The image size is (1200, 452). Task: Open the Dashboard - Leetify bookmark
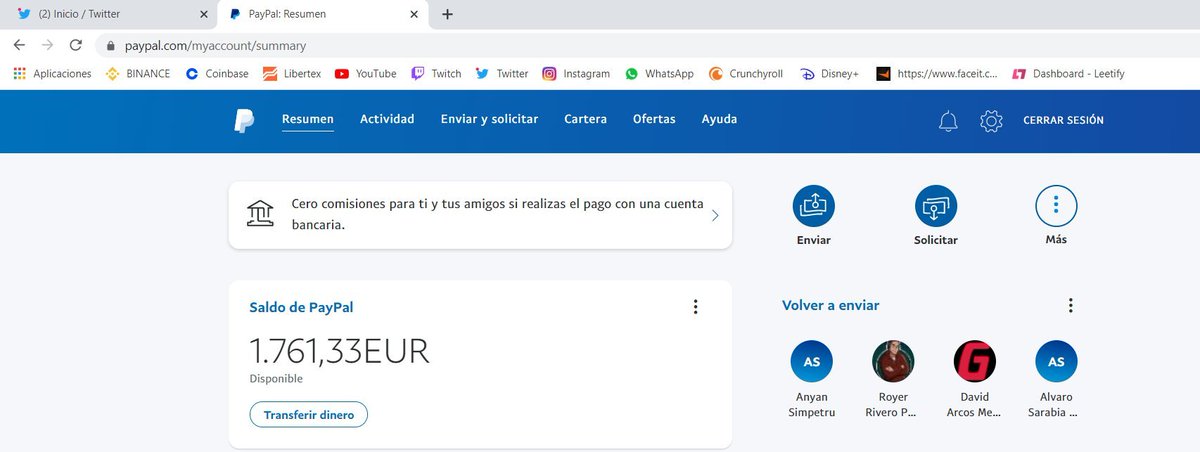[1069, 73]
